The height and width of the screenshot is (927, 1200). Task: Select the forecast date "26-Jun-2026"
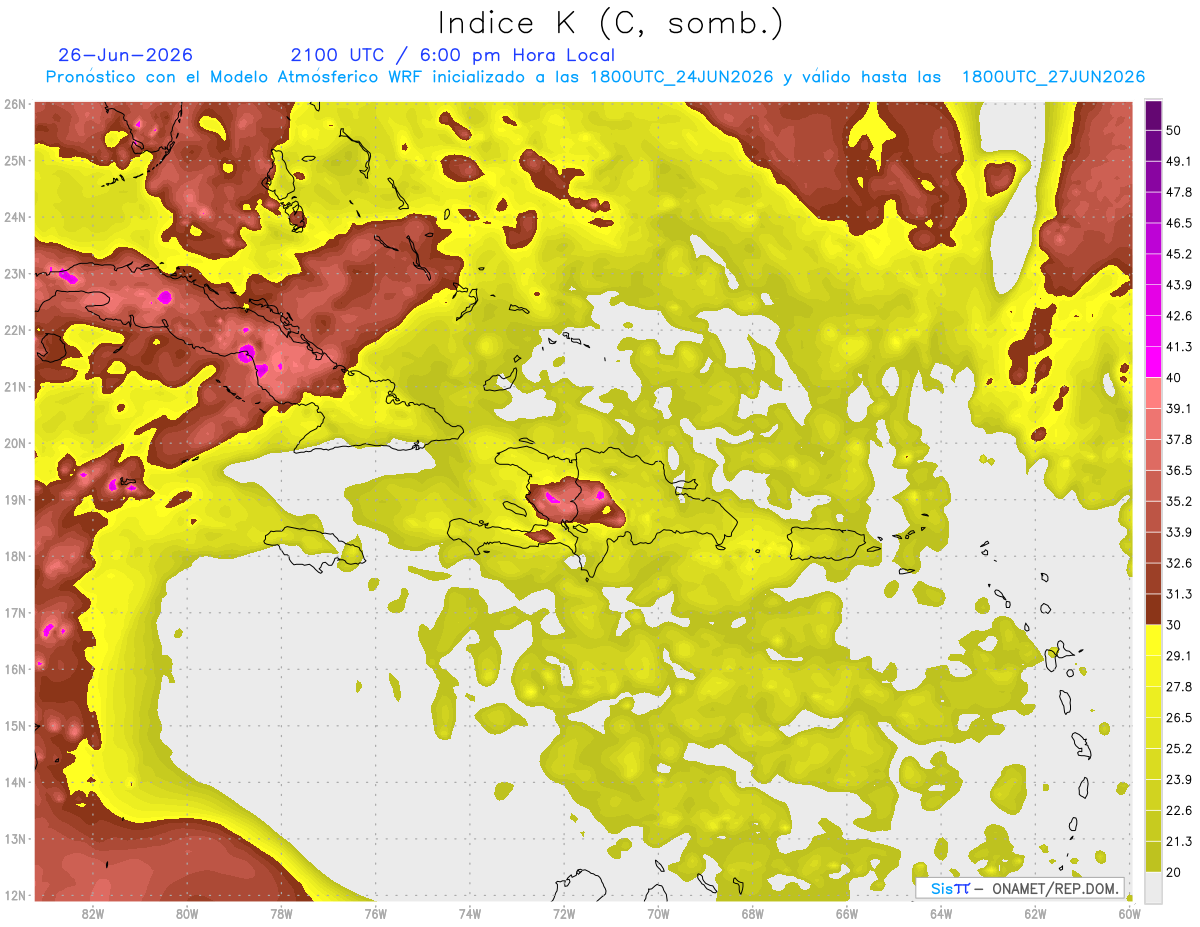[125, 55]
